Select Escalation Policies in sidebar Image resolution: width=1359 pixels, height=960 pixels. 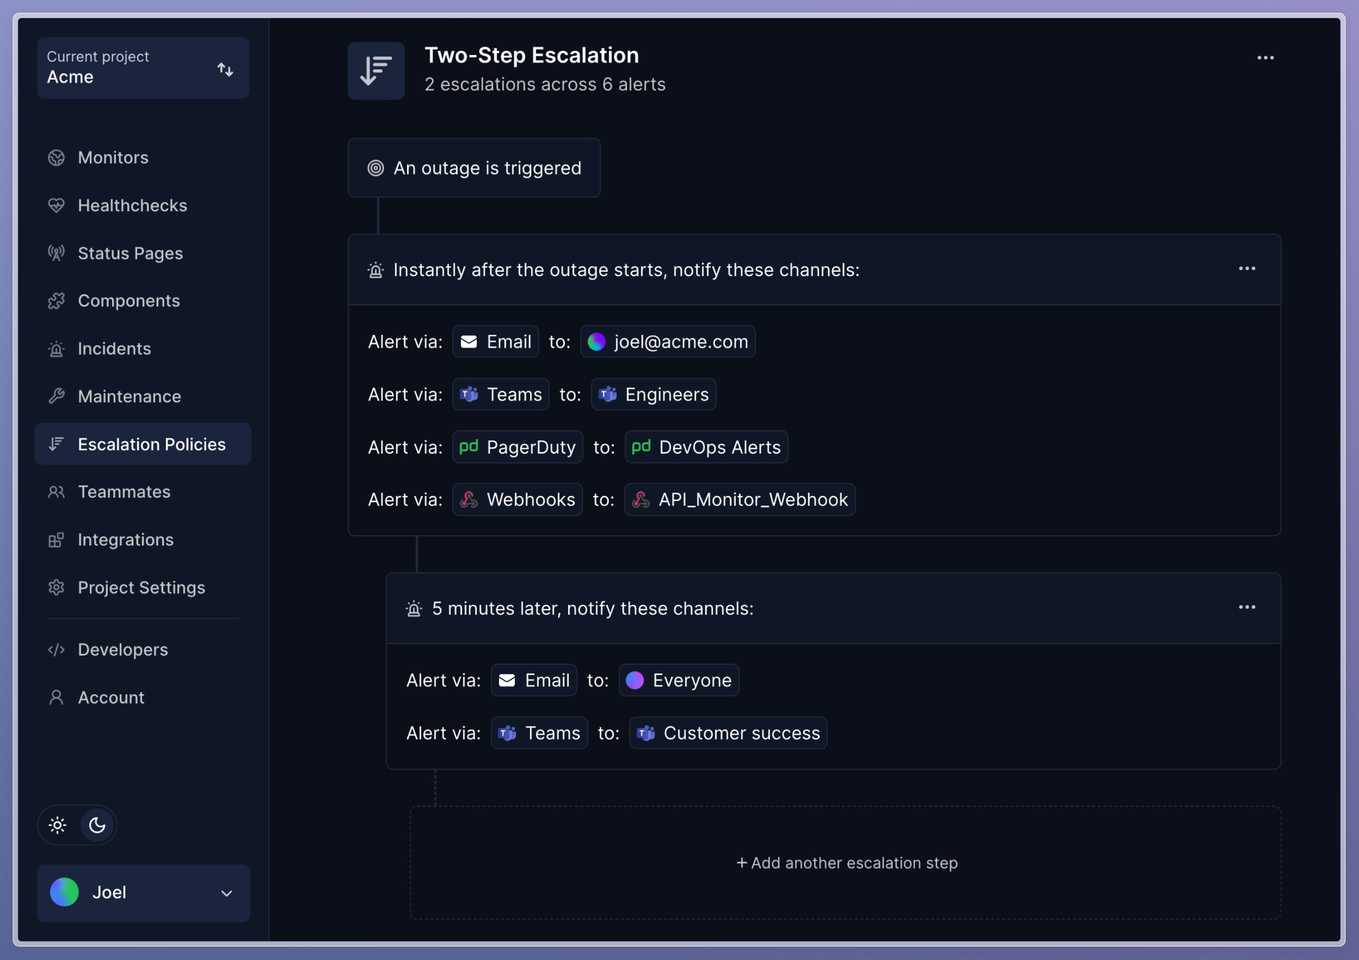coord(143,444)
